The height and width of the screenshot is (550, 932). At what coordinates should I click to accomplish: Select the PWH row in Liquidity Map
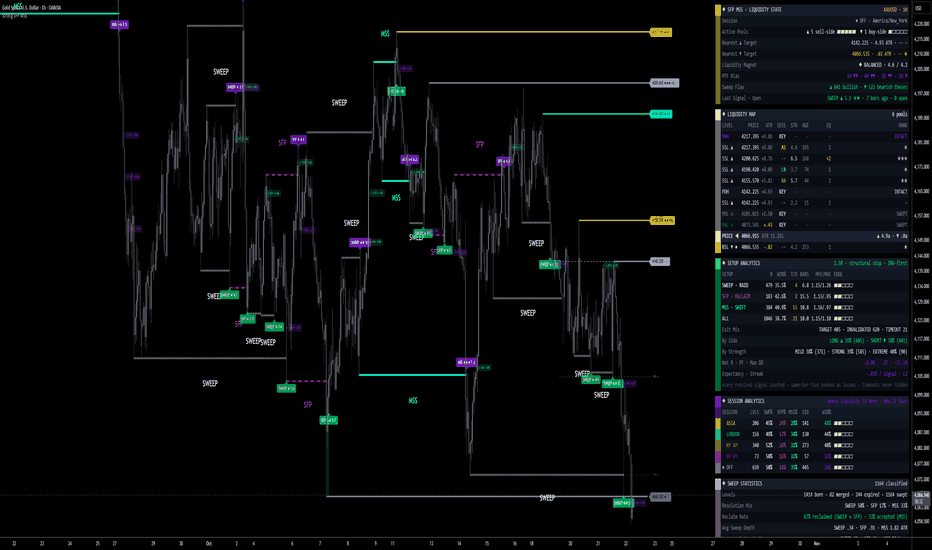[814, 136]
